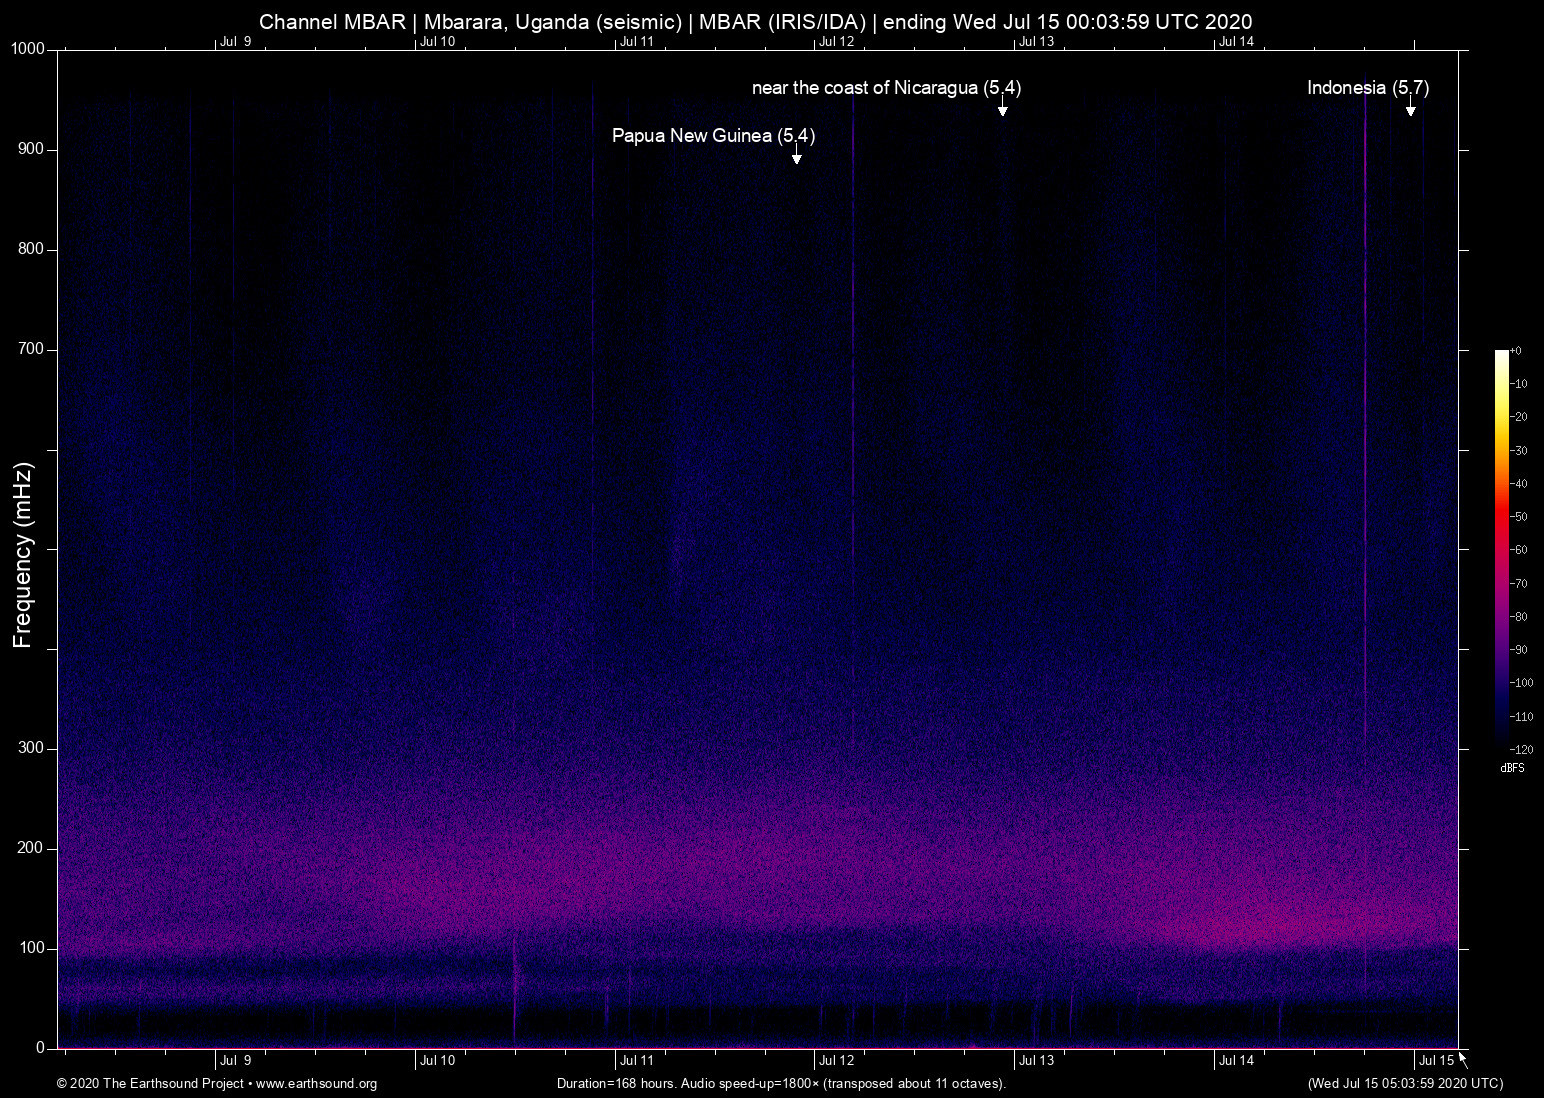This screenshot has width=1544, height=1098.
Task: Select the Papua New Guinea (5.4) label
Action: click(x=713, y=136)
